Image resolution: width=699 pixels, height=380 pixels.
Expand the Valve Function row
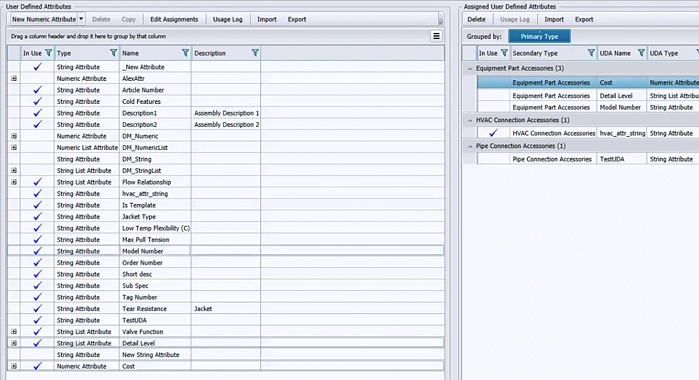tap(14, 332)
